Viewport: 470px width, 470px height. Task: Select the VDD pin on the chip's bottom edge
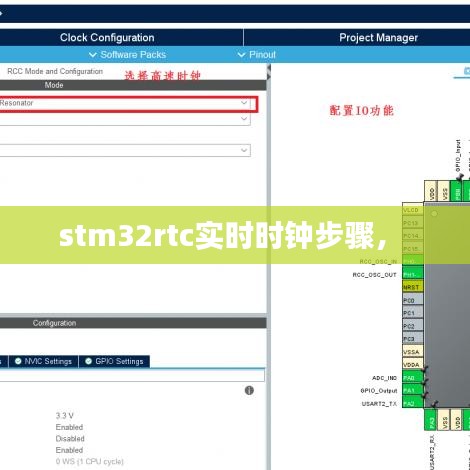[456, 420]
